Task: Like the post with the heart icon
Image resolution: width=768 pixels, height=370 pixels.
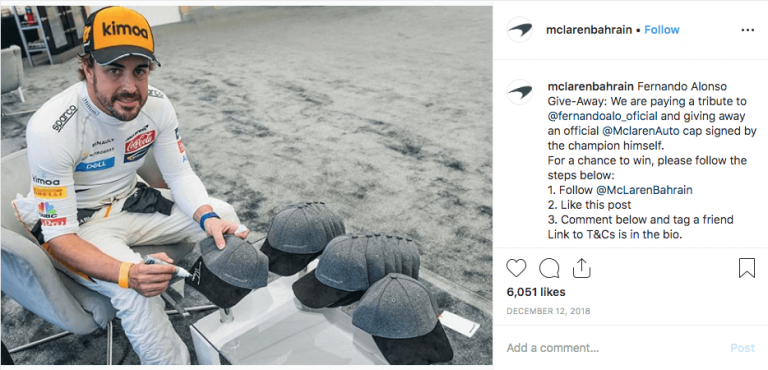Action: (516, 268)
